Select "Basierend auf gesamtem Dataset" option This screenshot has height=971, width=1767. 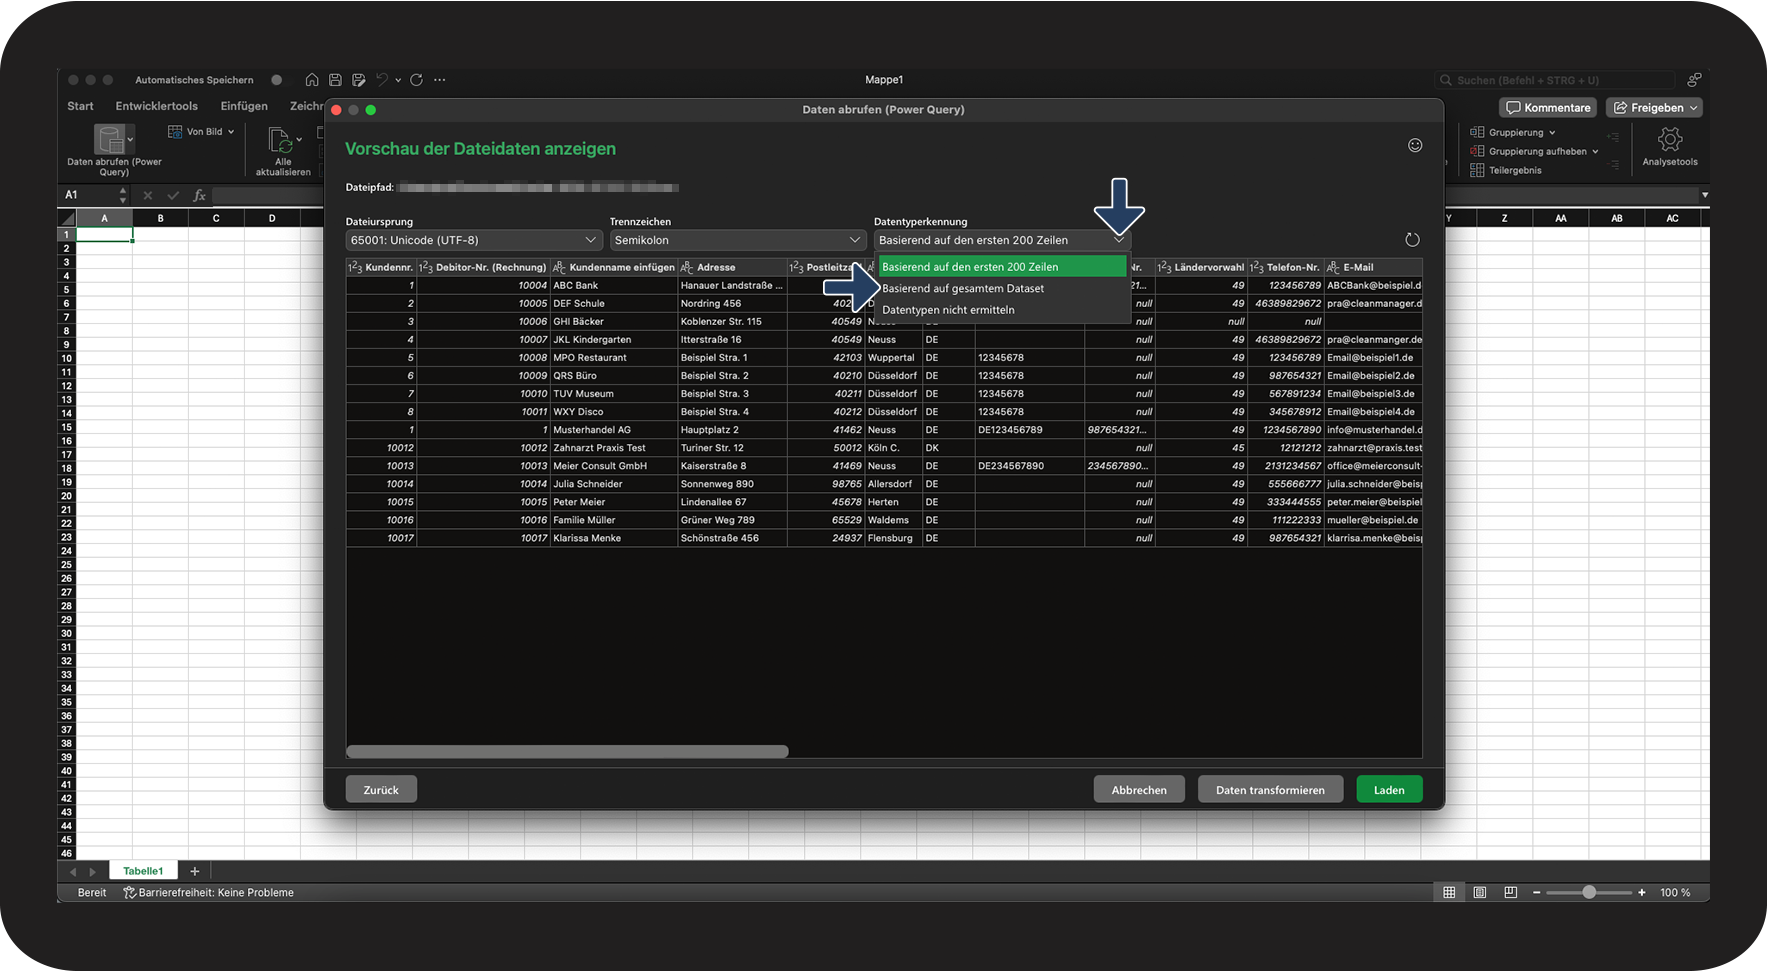pyautogui.click(x=963, y=289)
